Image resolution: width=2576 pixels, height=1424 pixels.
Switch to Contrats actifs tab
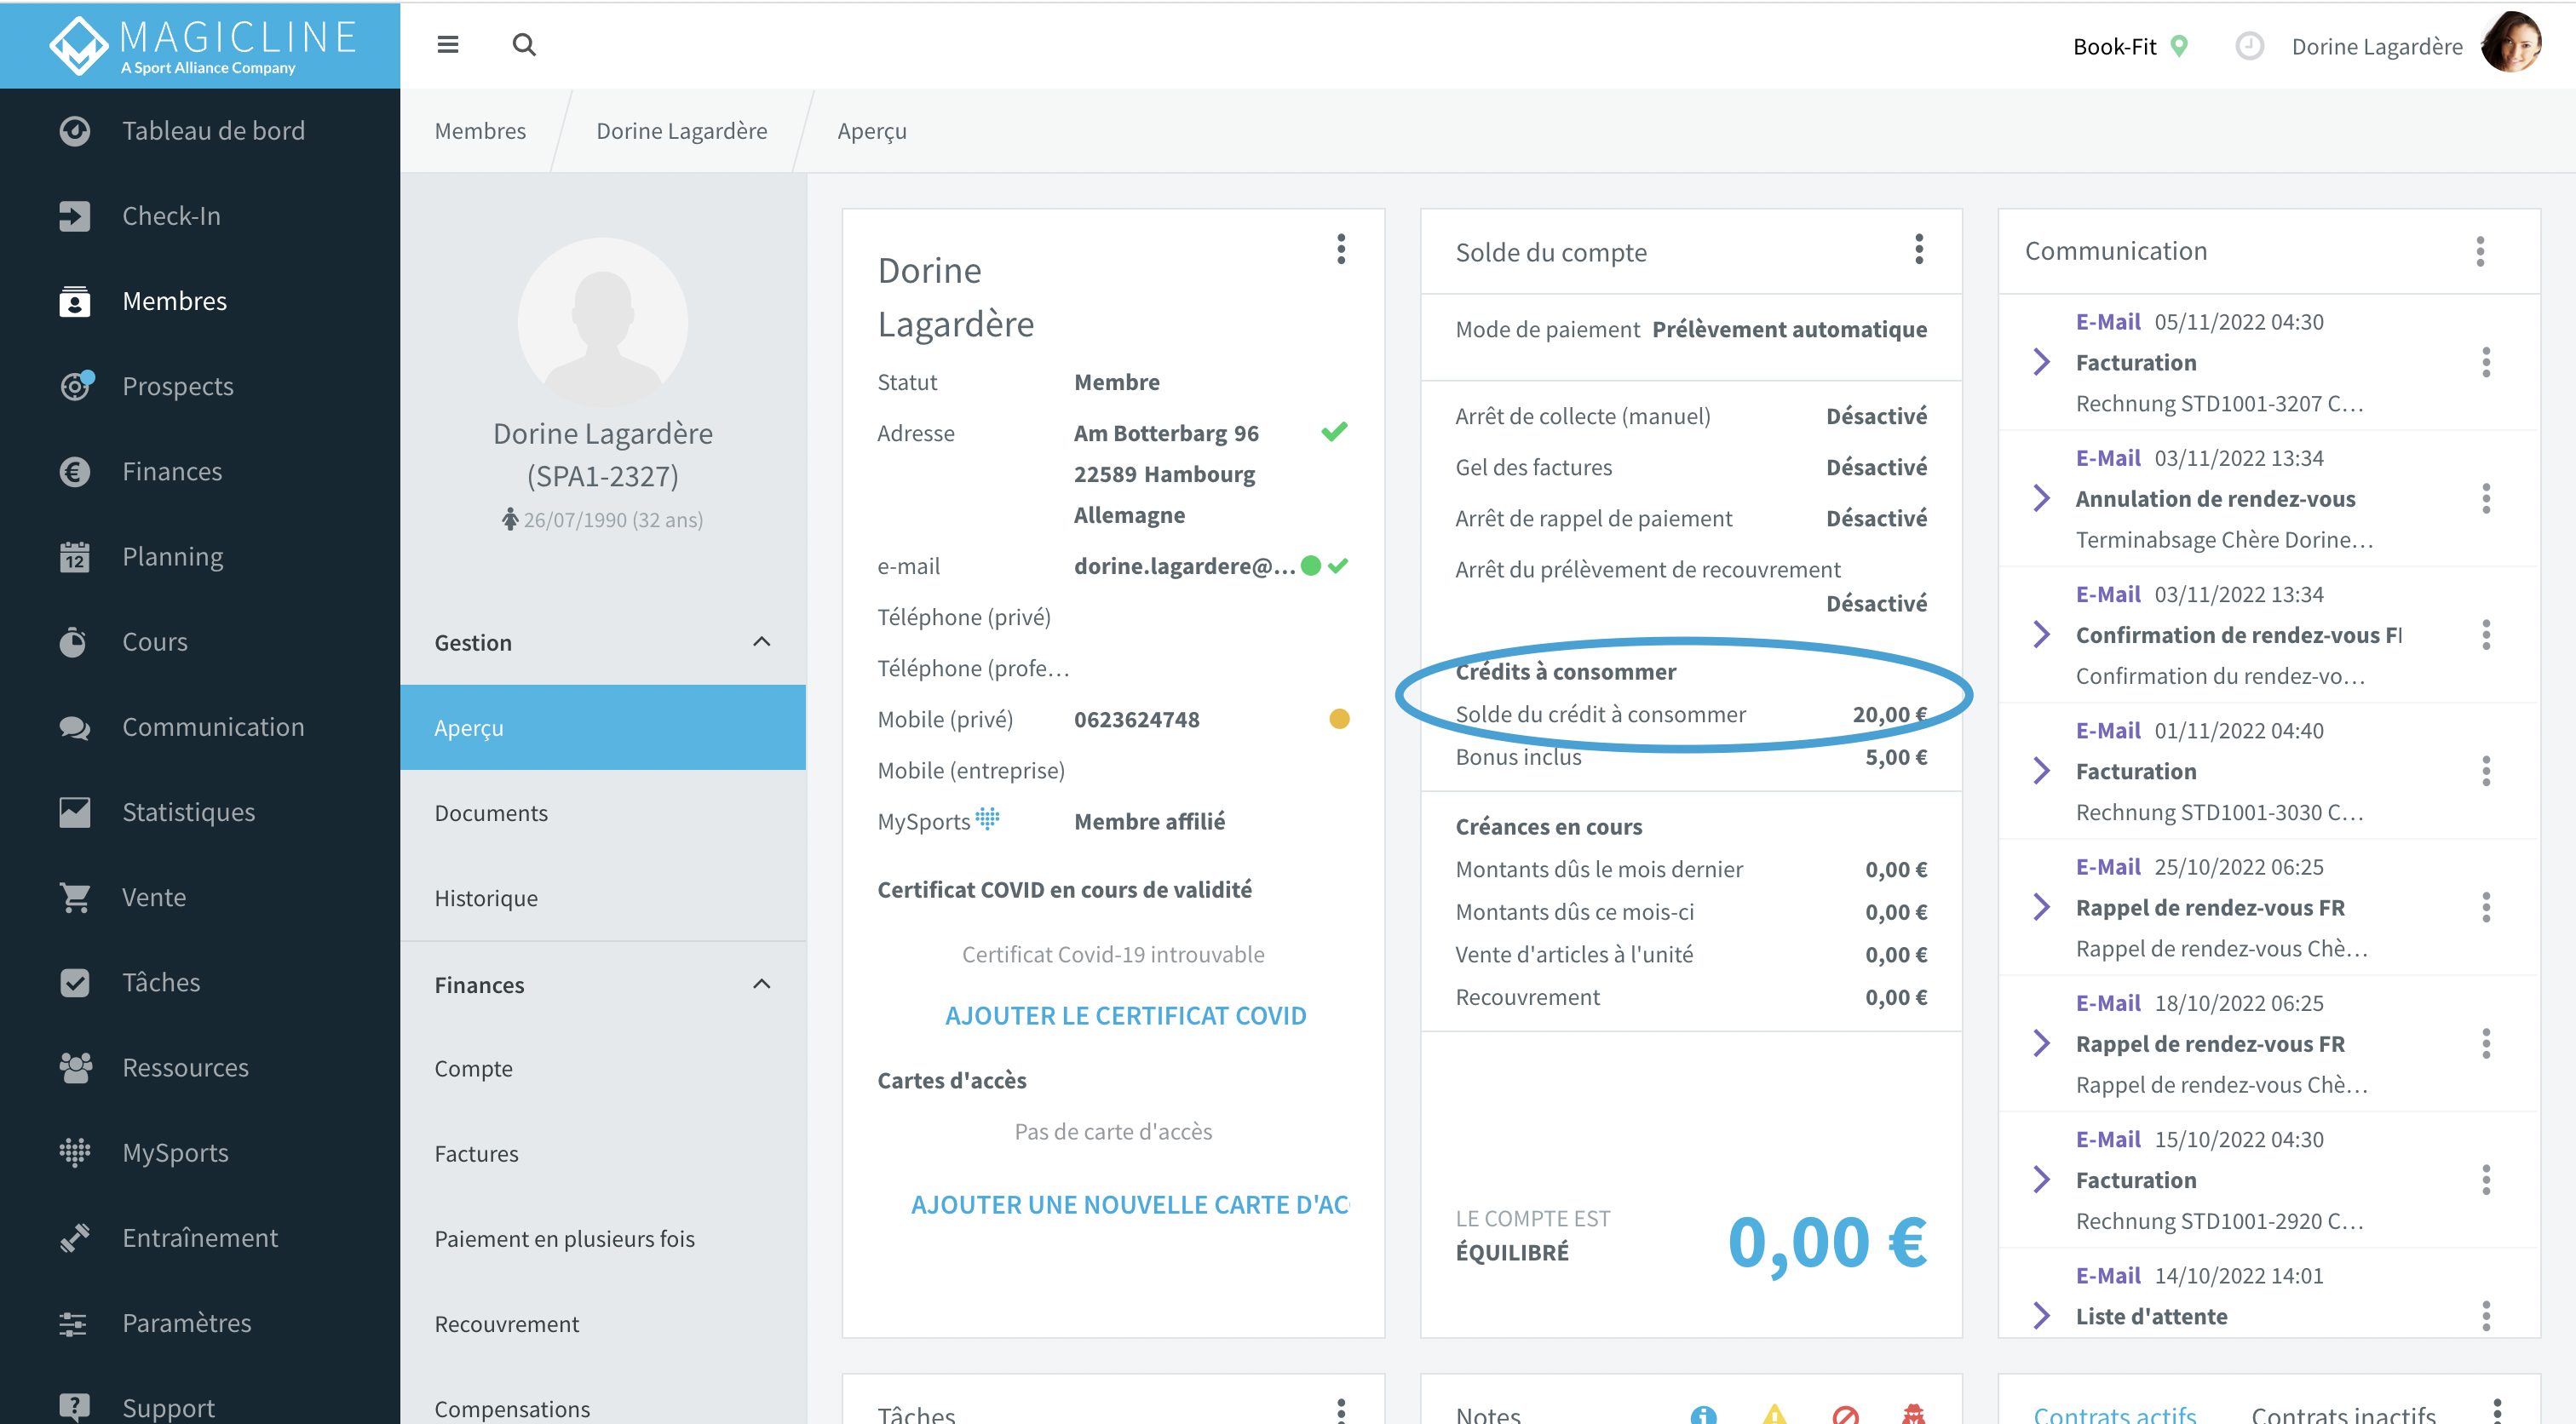(2114, 1413)
